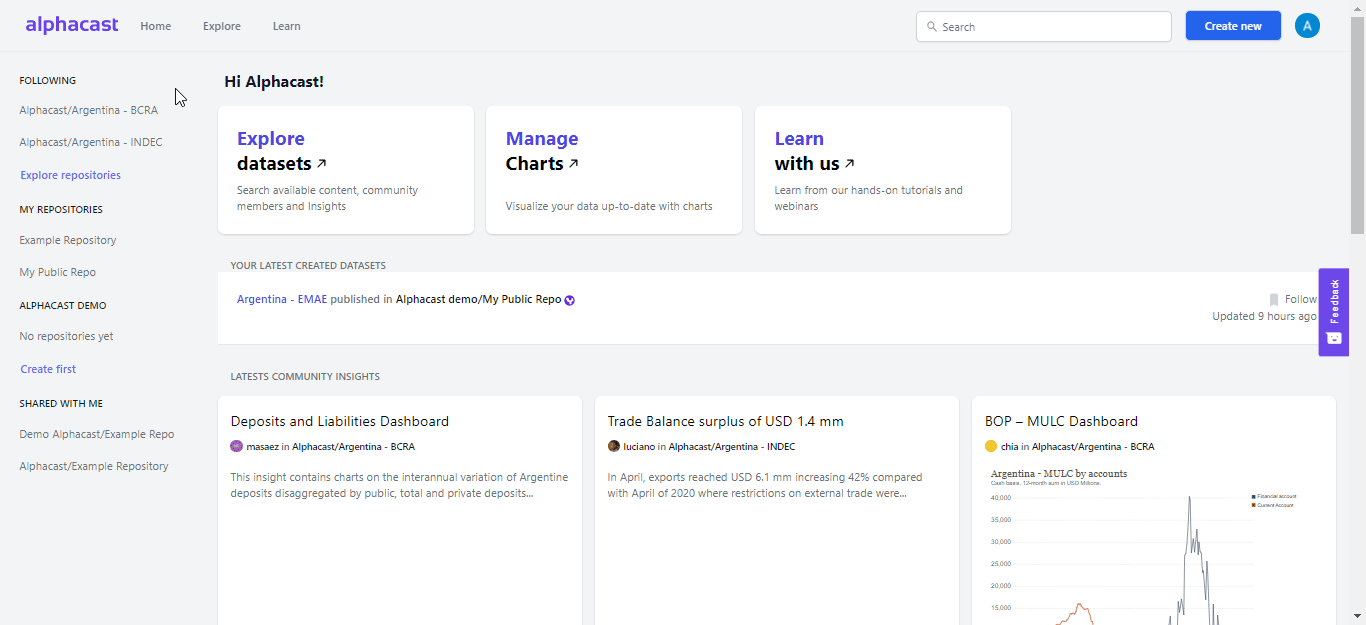This screenshot has width=1366, height=625.
Task: Open the Feedback side tab
Action: coord(1334,312)
